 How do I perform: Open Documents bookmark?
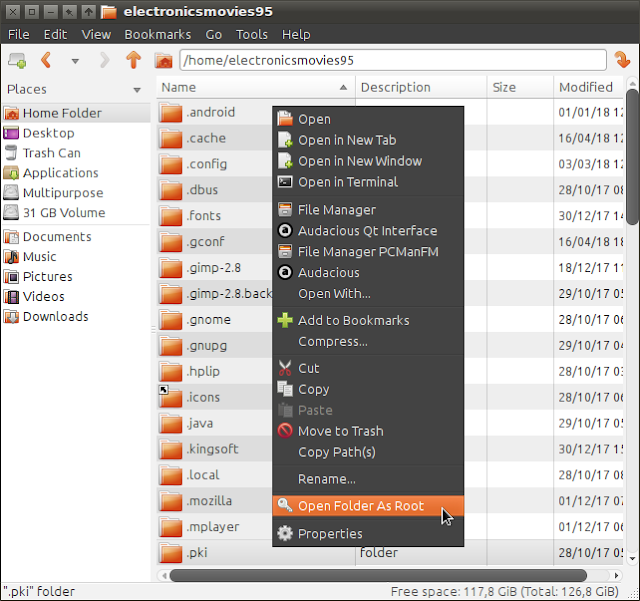[x=76, y=237]
